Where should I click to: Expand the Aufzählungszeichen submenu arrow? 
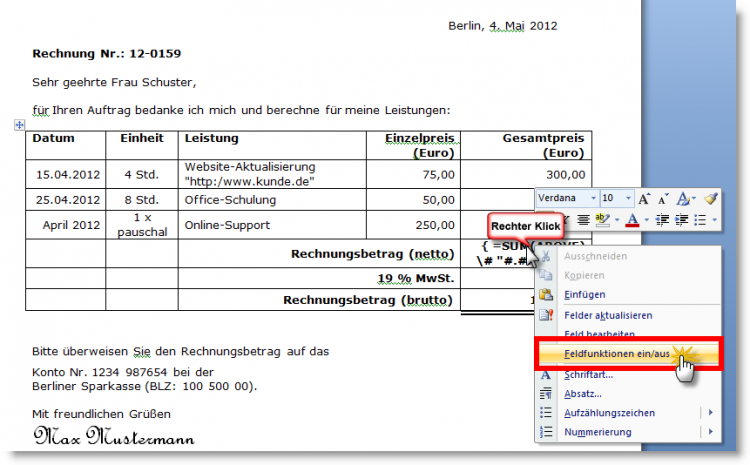click(x=711, y=412)
